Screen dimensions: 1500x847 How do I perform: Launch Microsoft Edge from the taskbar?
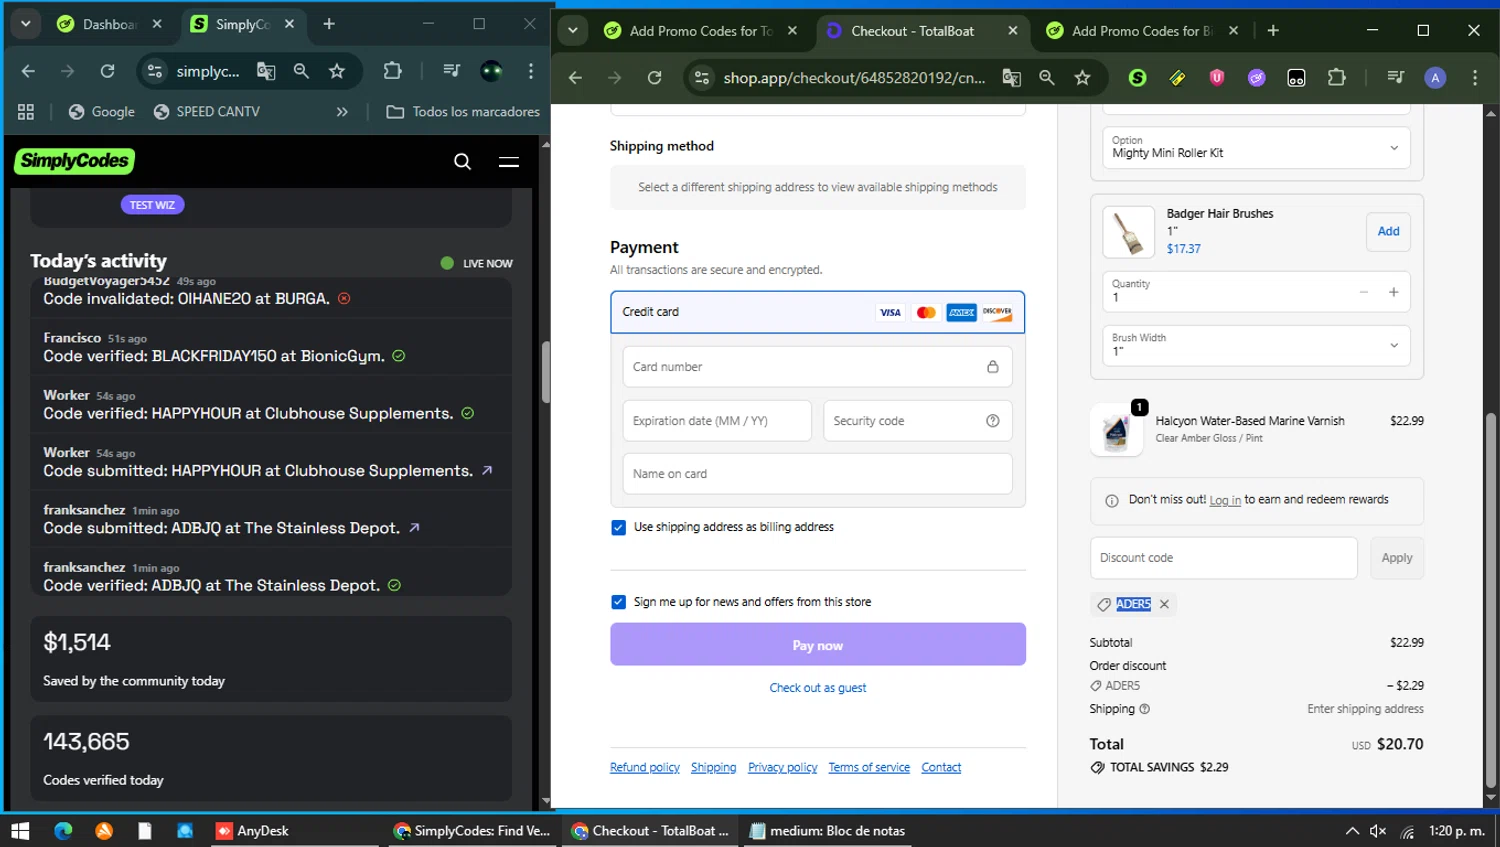point(63,831)
